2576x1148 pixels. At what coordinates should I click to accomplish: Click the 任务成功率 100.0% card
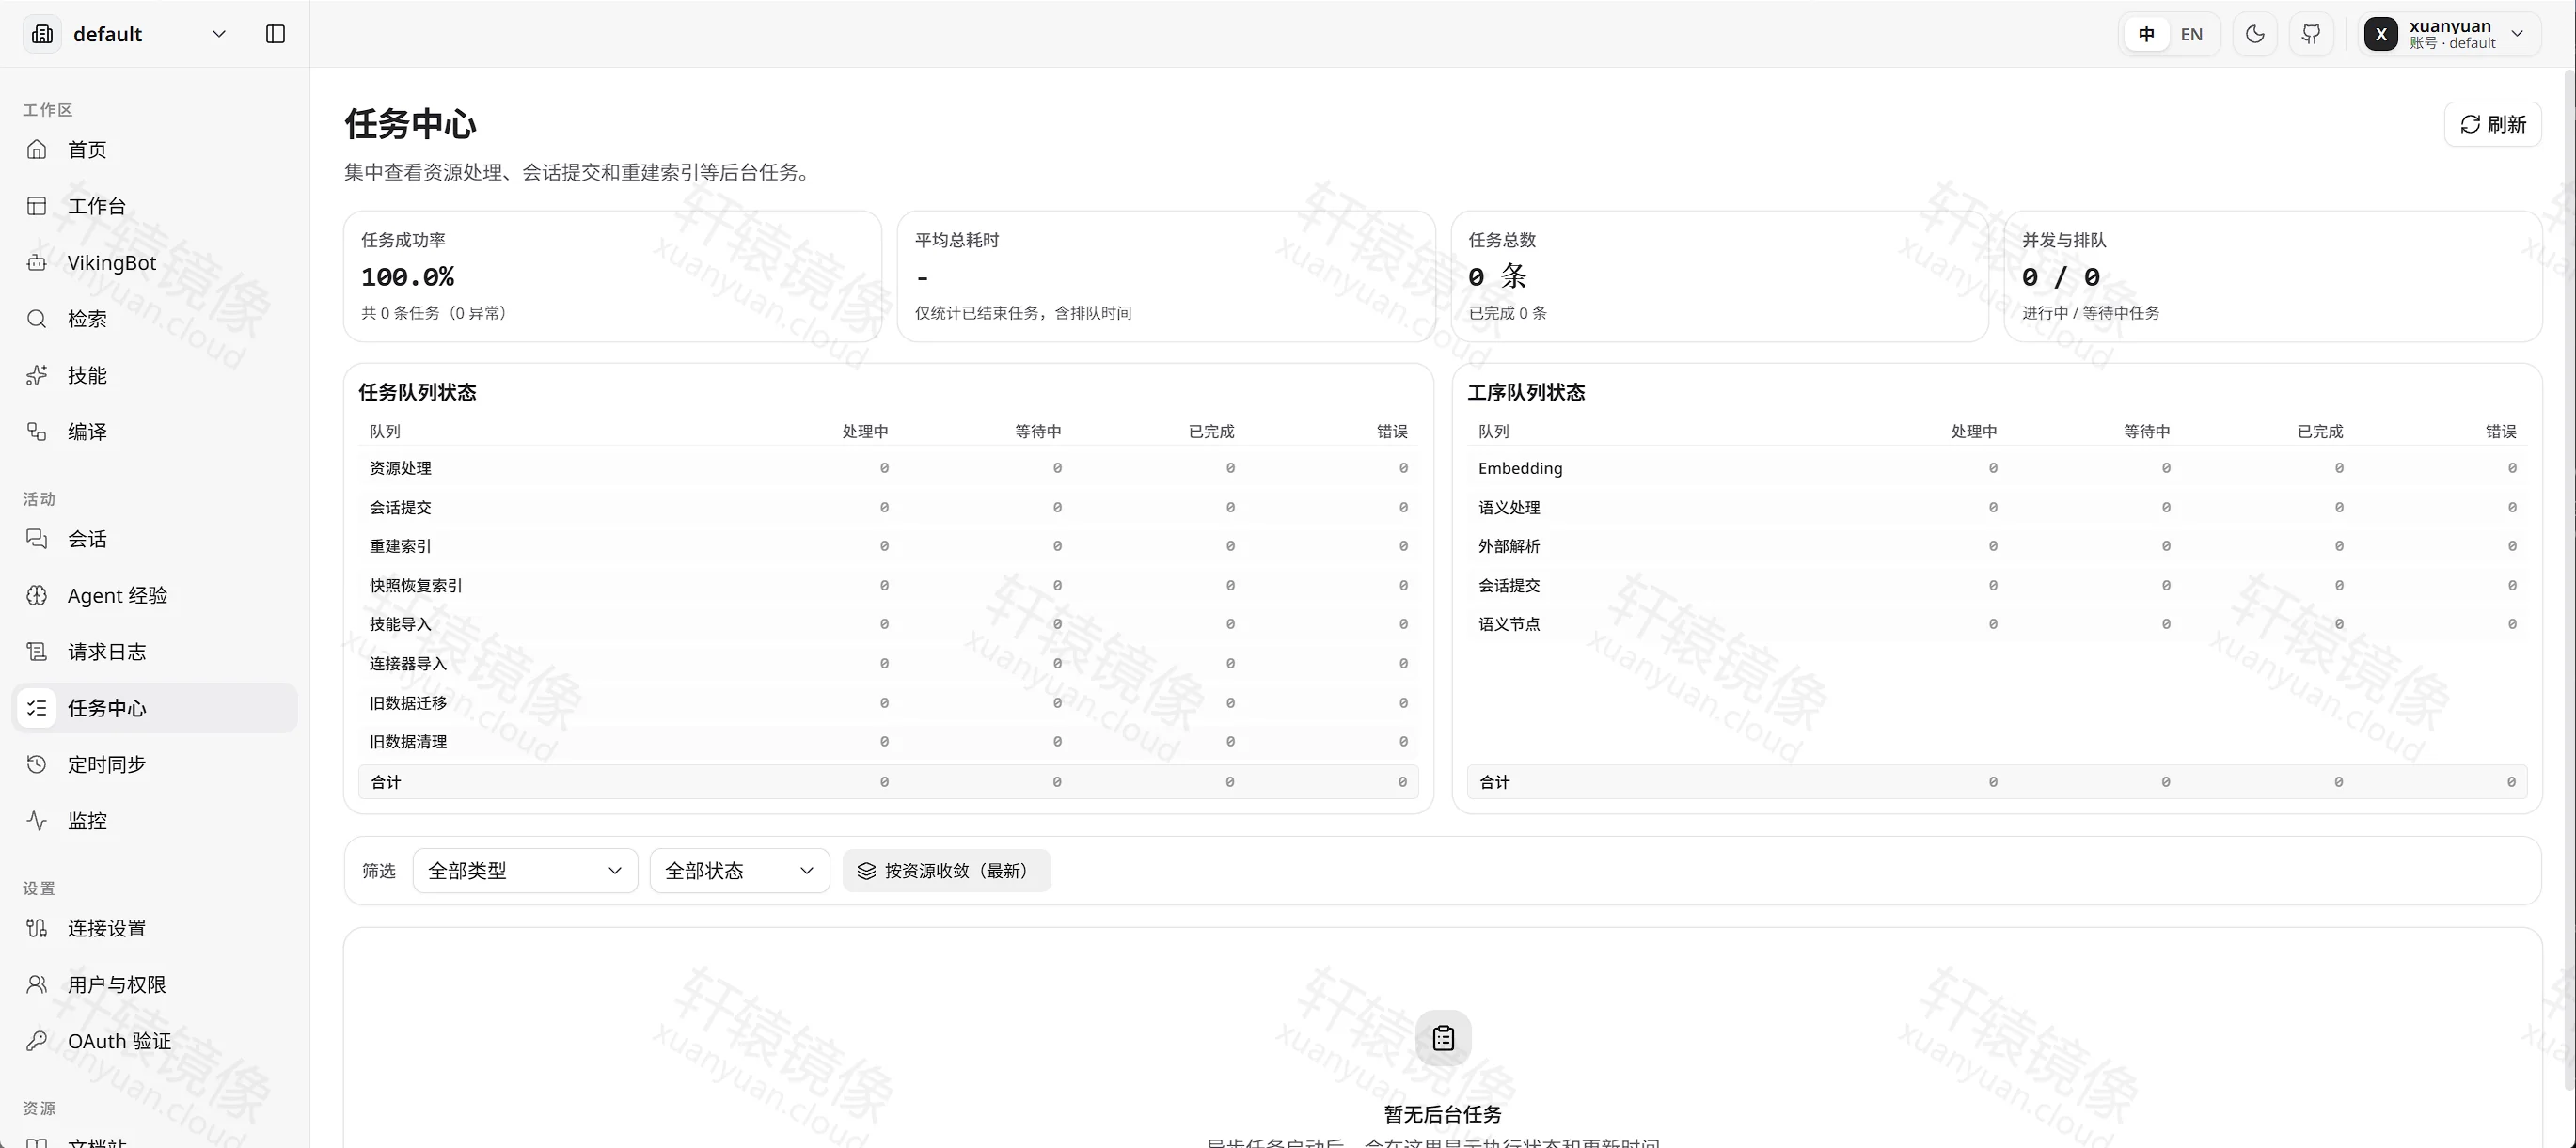[x=613, y=276]
